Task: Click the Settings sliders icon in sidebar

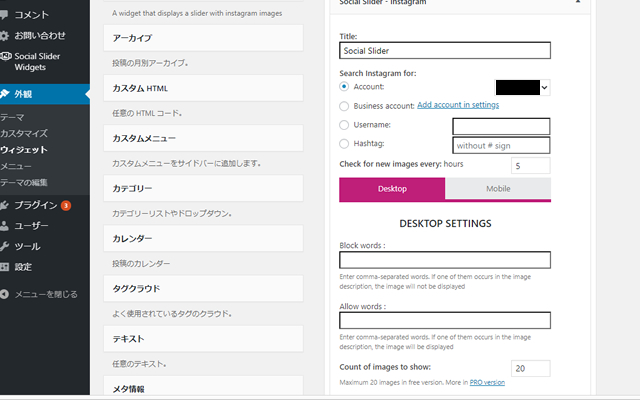Action: tap(7, 267)
